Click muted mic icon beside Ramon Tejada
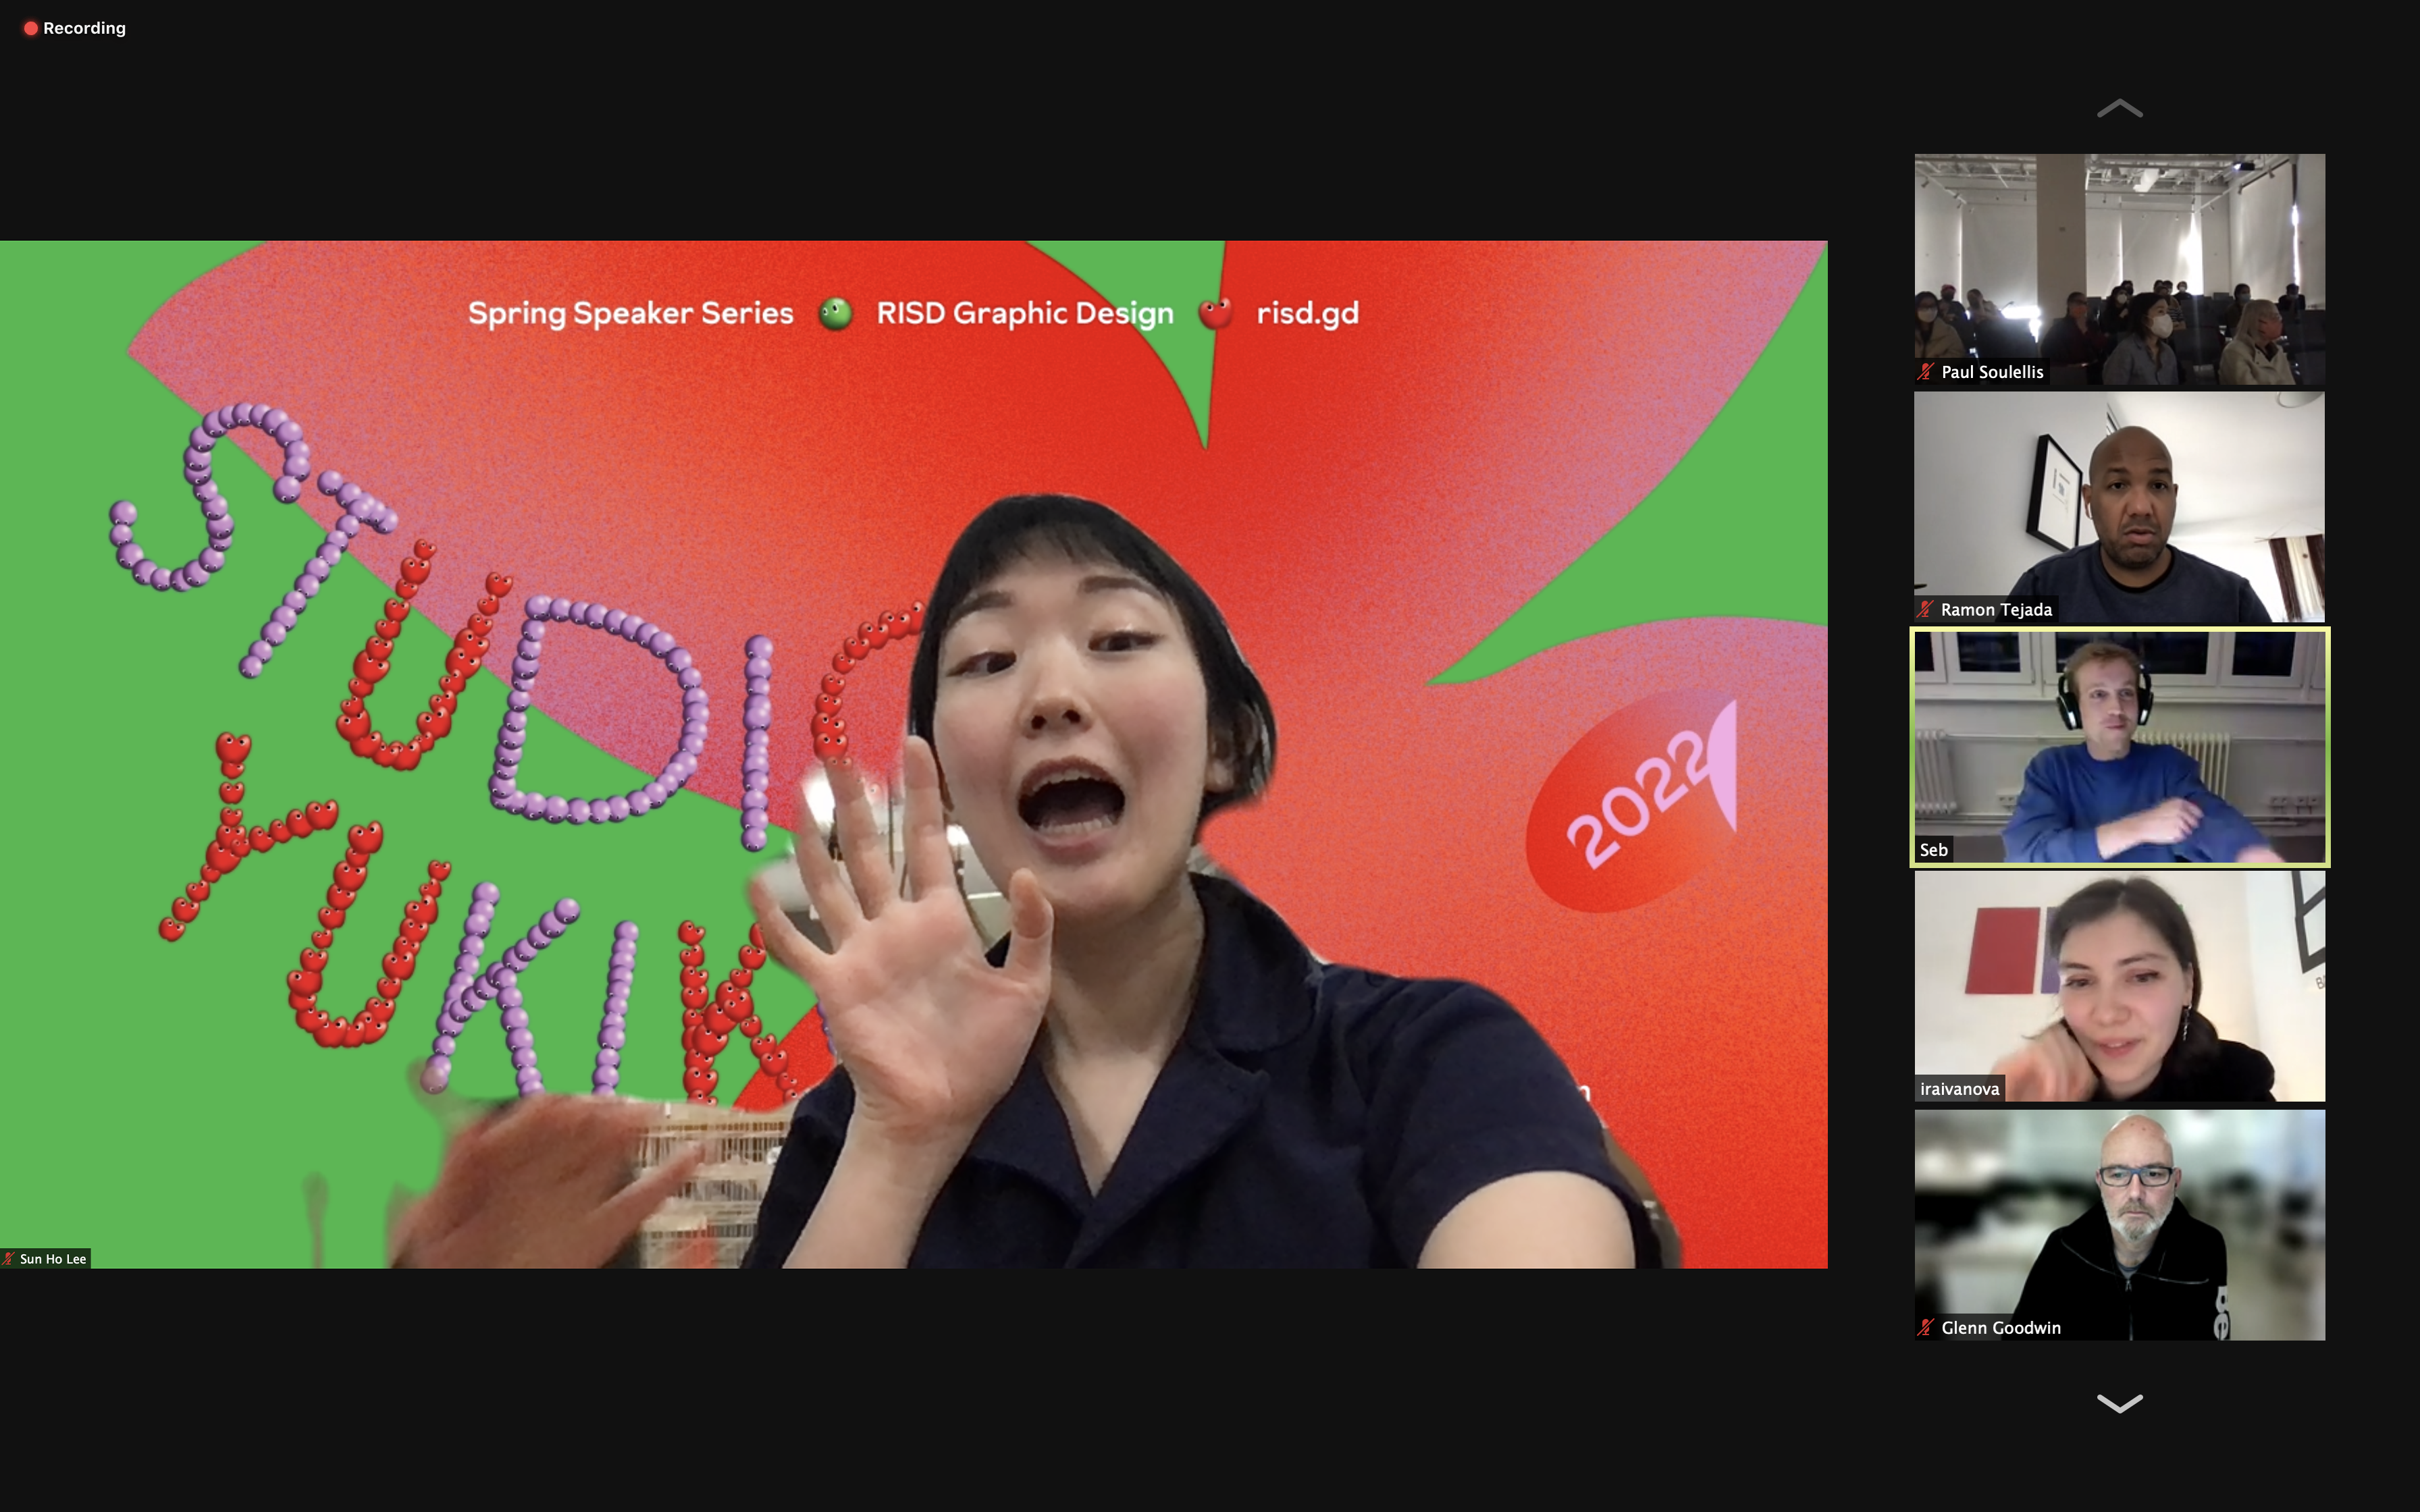Screen dimensions: 2420x1512 click(x=1926, y=610)
